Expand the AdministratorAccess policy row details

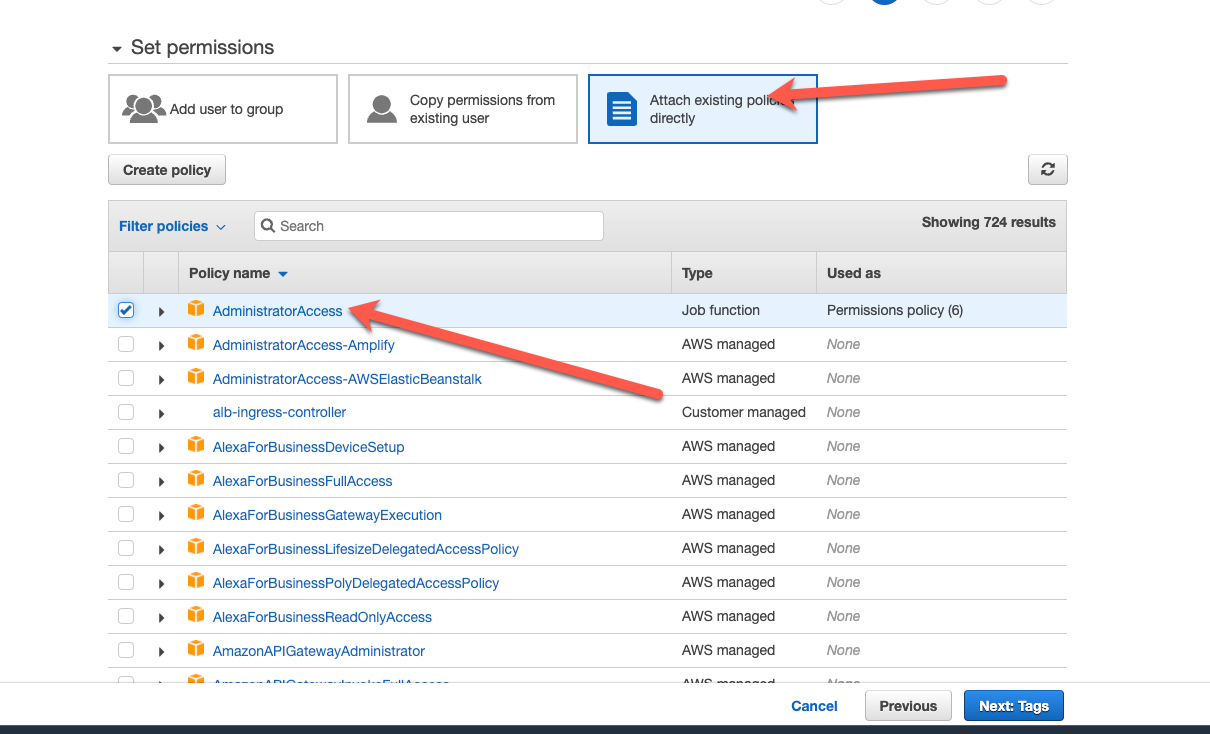point(161,311)
